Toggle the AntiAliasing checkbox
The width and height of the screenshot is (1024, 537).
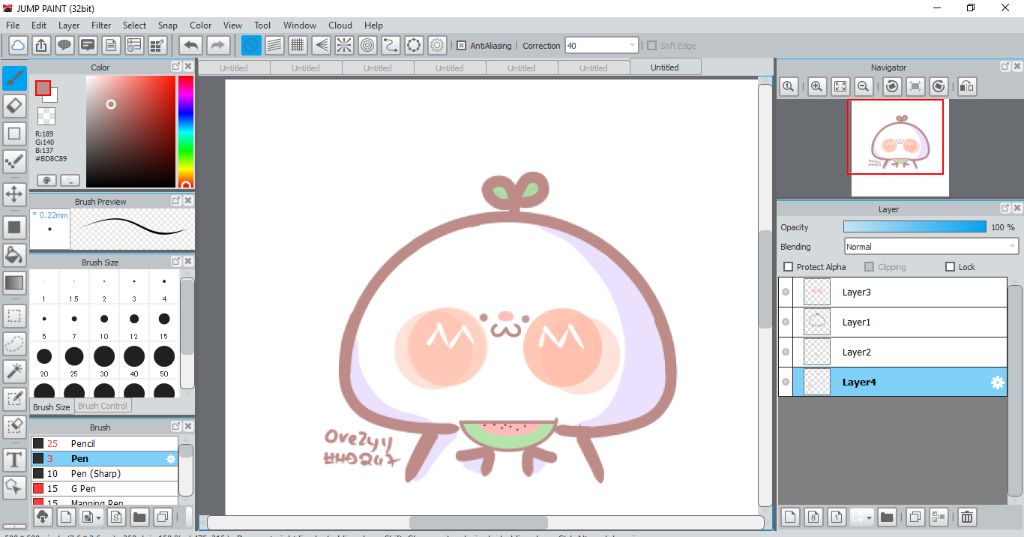[461, 46]
